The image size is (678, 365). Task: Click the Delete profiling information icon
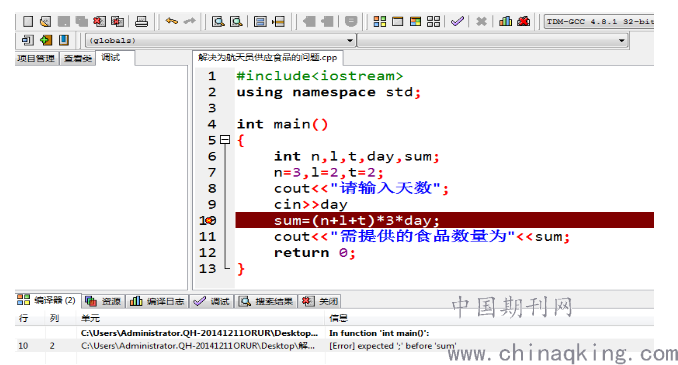(523, 21)
